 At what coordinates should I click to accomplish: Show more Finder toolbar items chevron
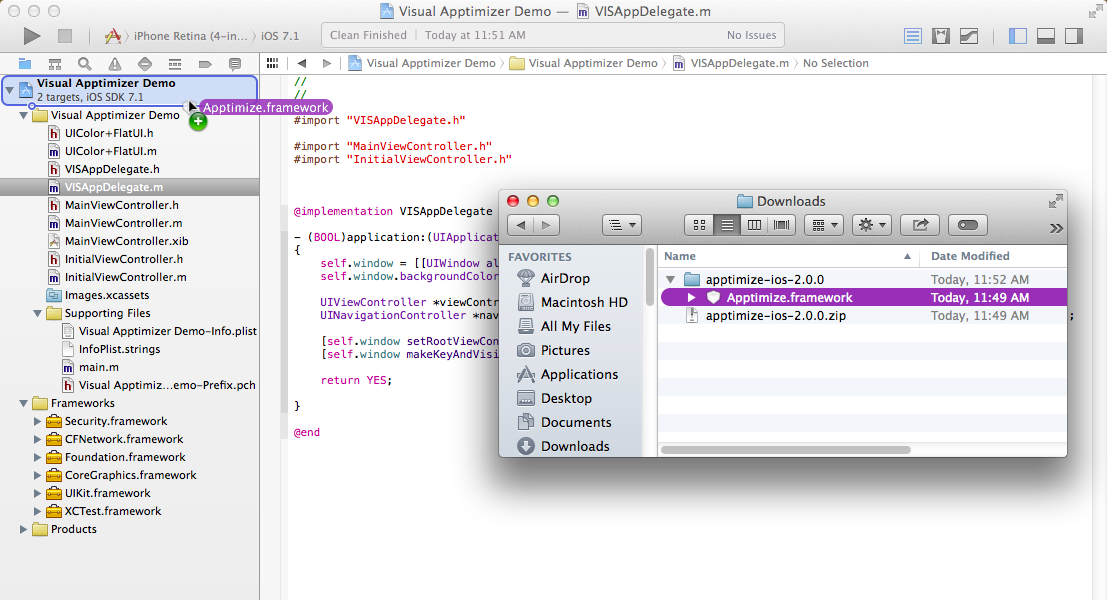pyautogui.click(x=1056, y=228)
